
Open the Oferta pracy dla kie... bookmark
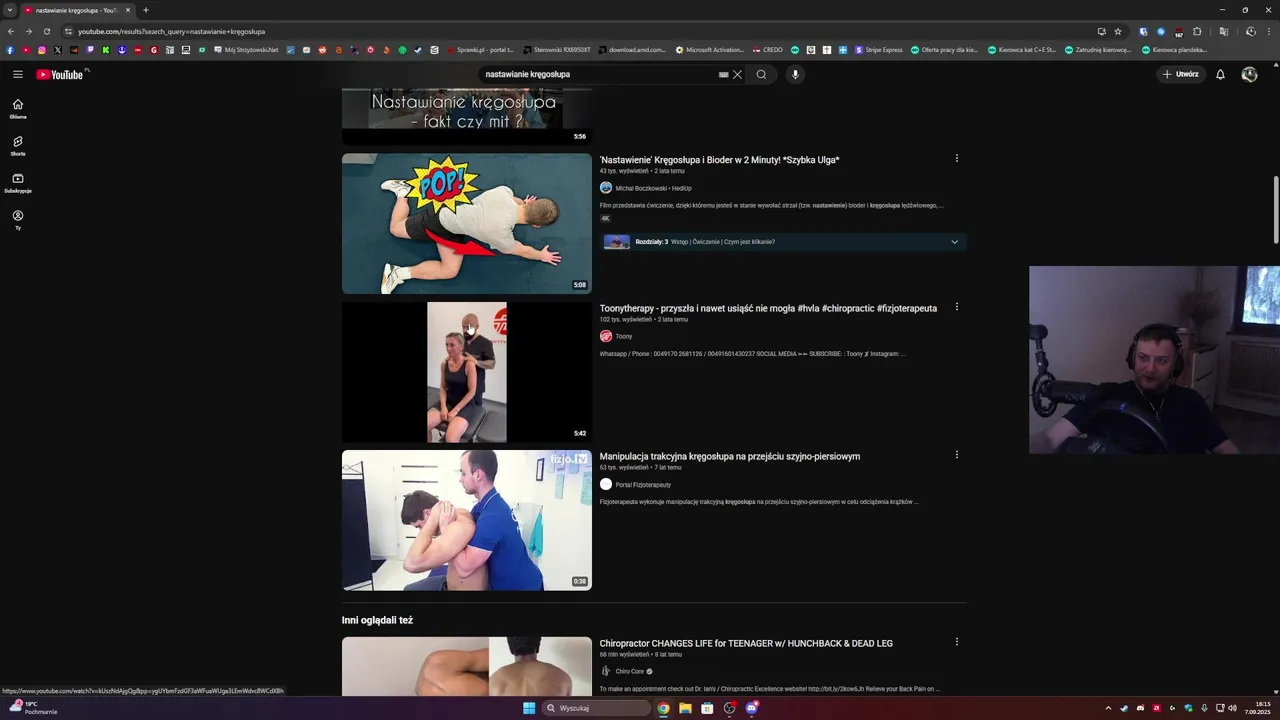tap(944, 50)
